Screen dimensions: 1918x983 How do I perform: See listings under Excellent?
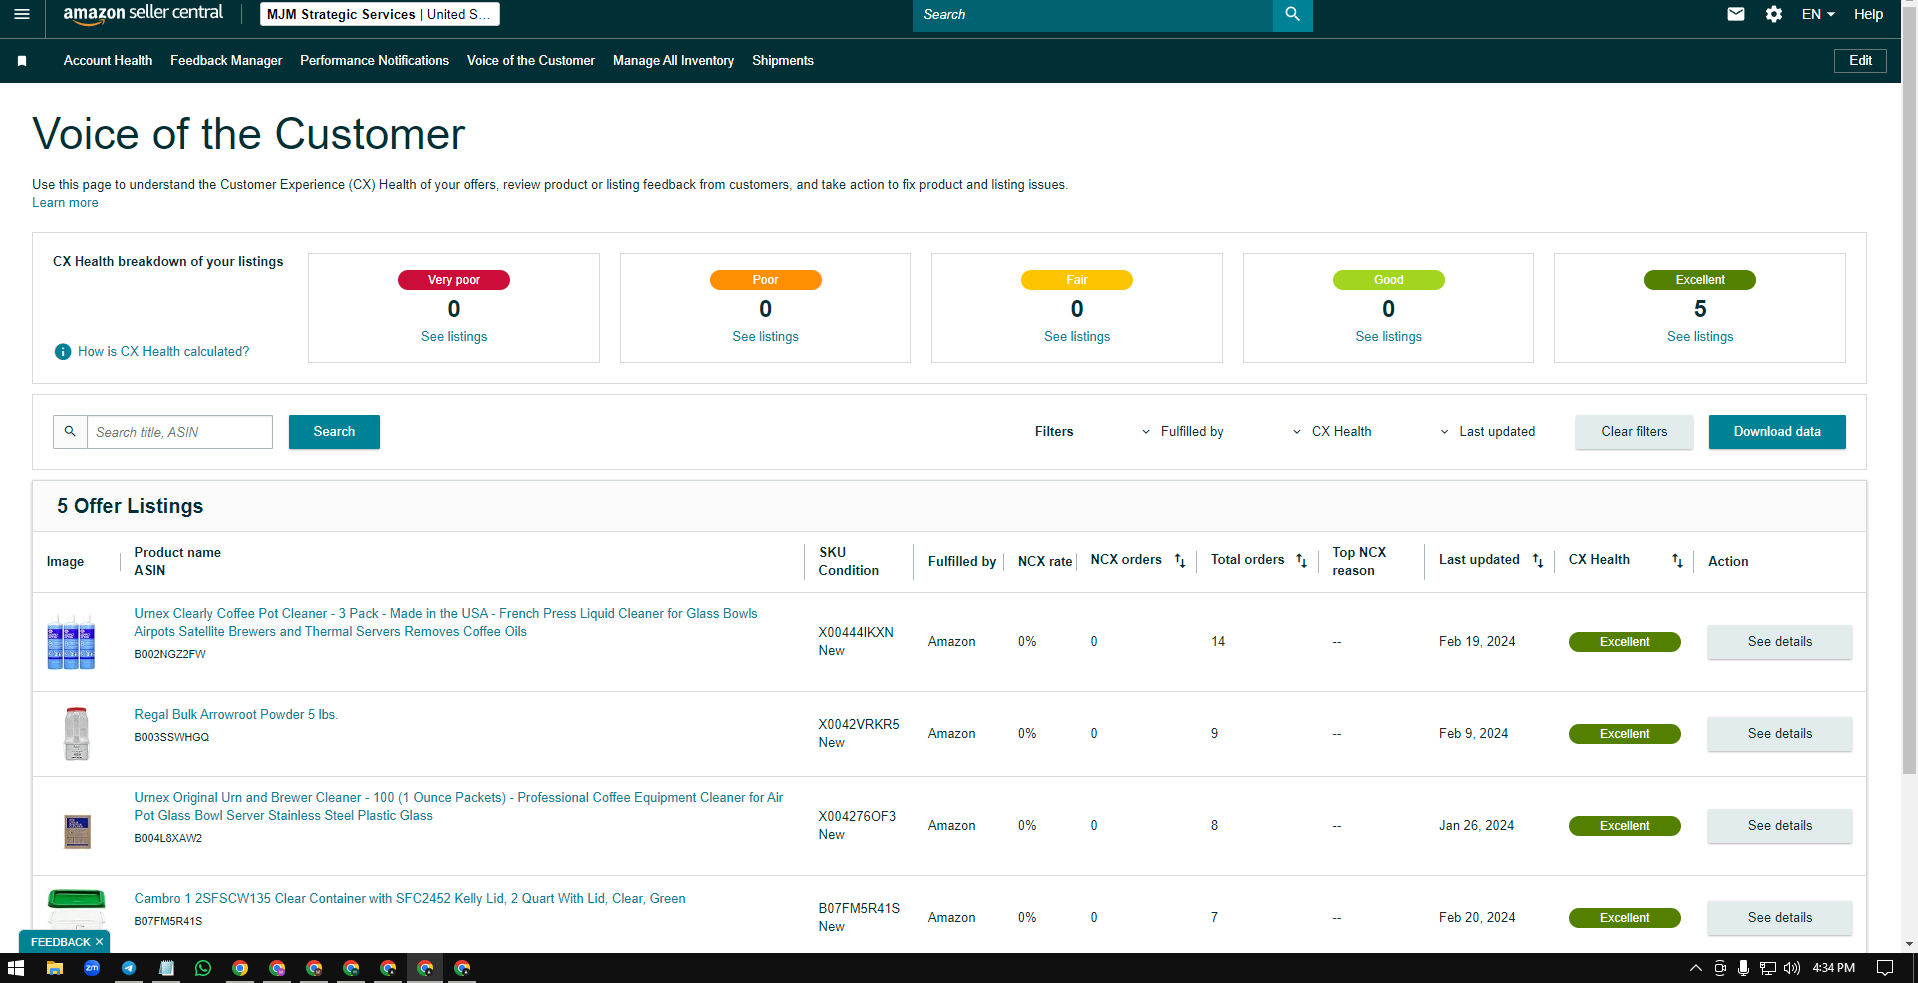[x=1700, y=337]
